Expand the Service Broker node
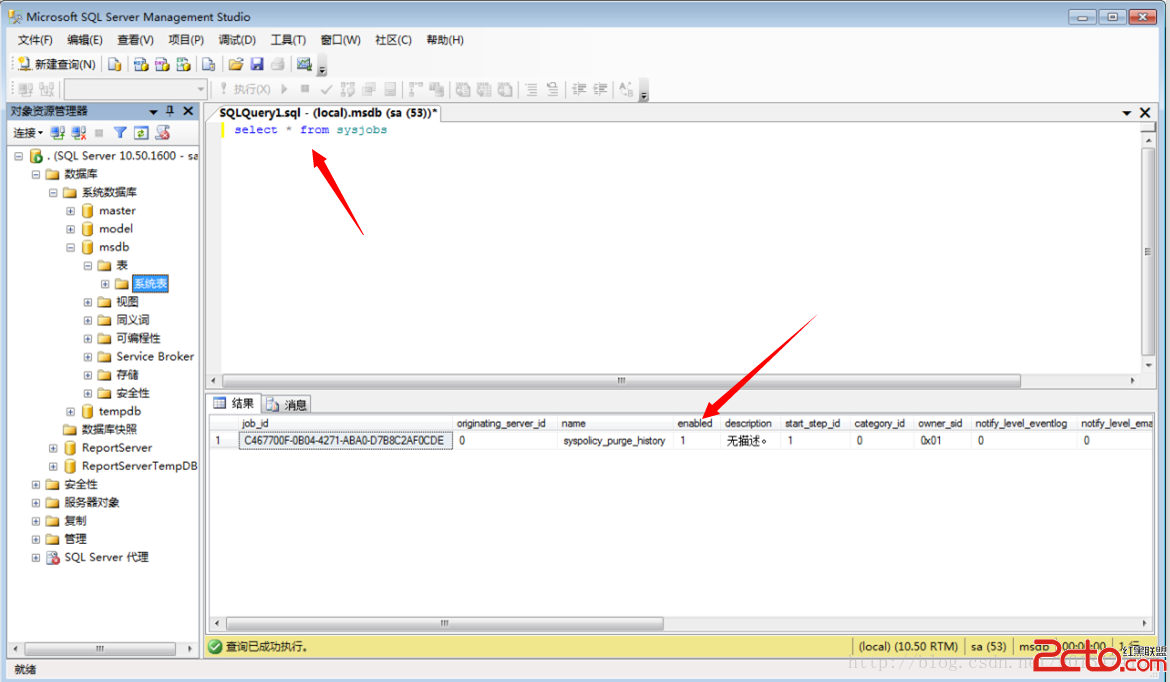 click(88, 357)
